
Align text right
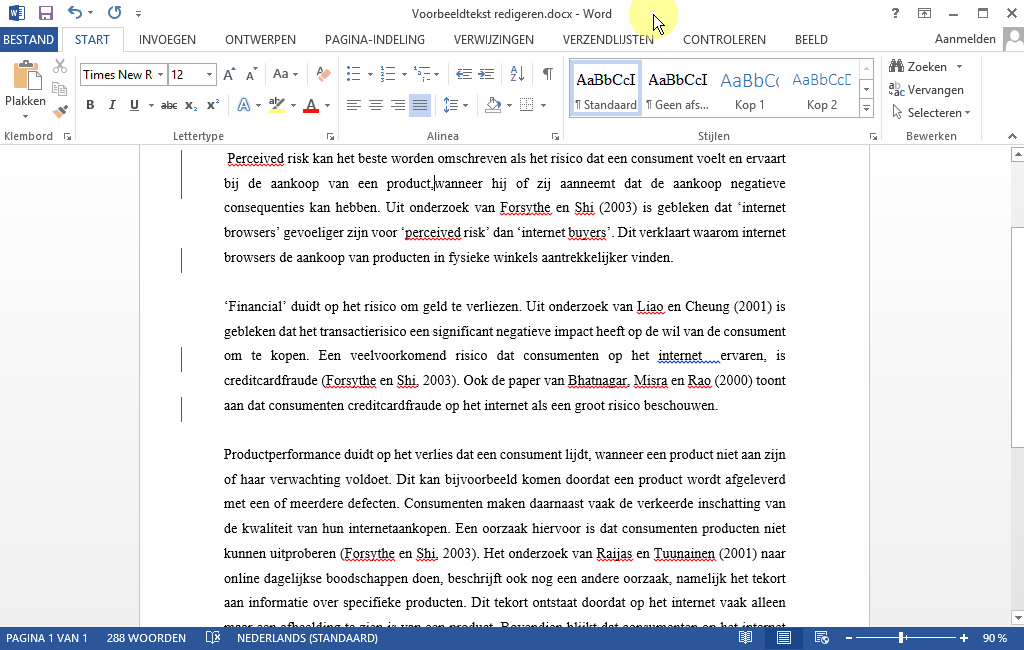398,105
